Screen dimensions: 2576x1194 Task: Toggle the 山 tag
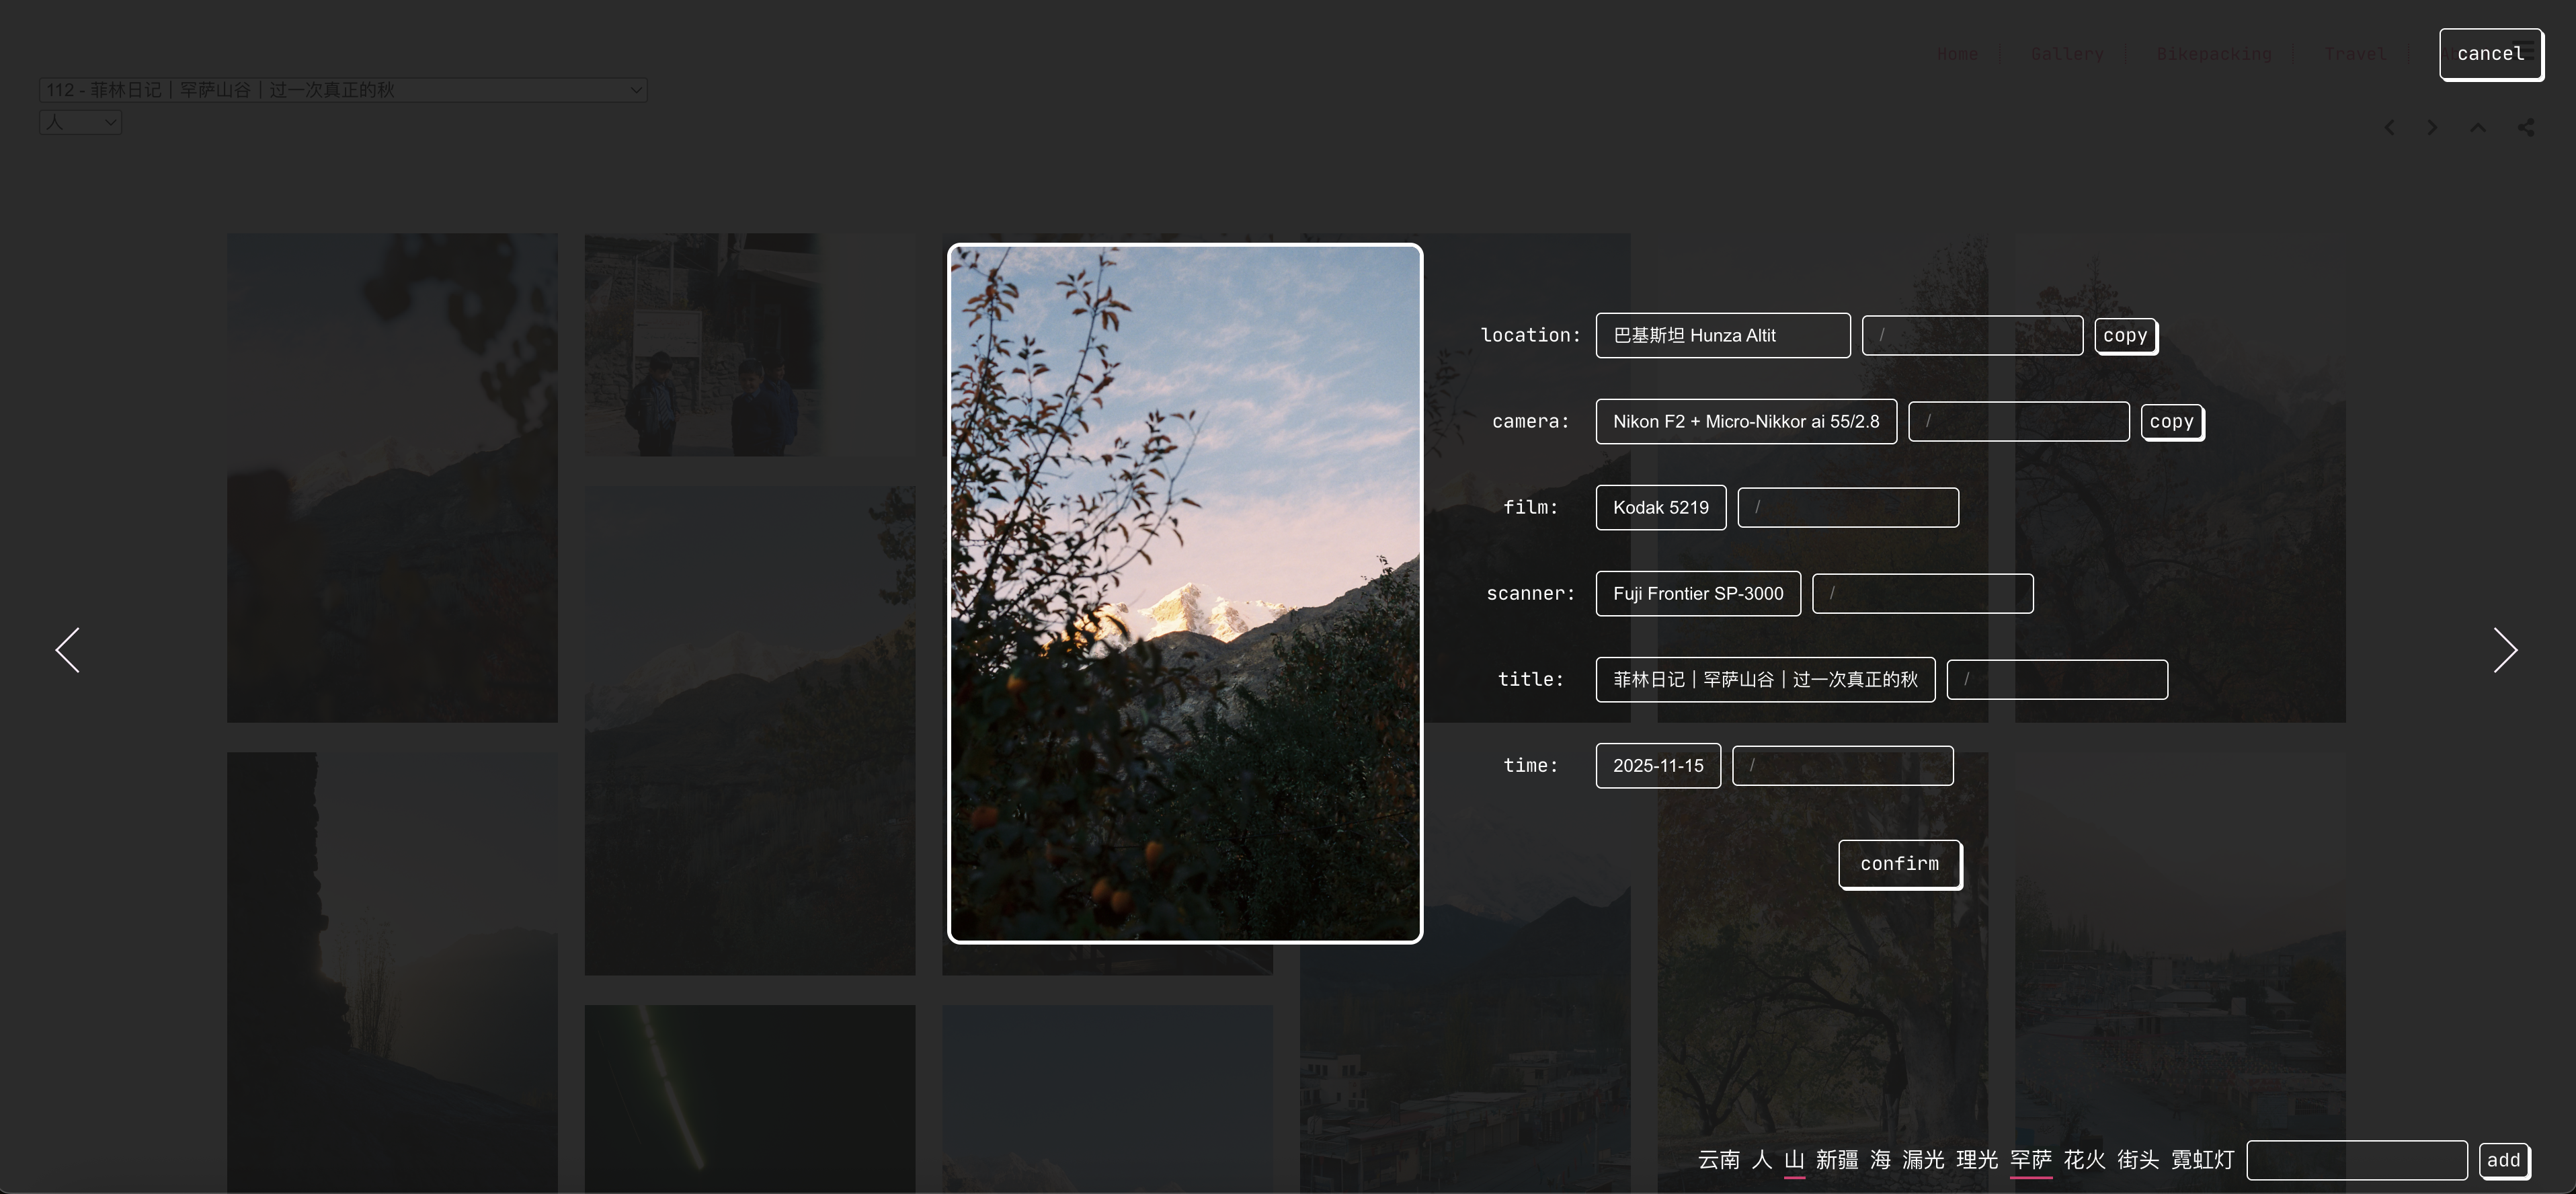tap(1794, 1160)
